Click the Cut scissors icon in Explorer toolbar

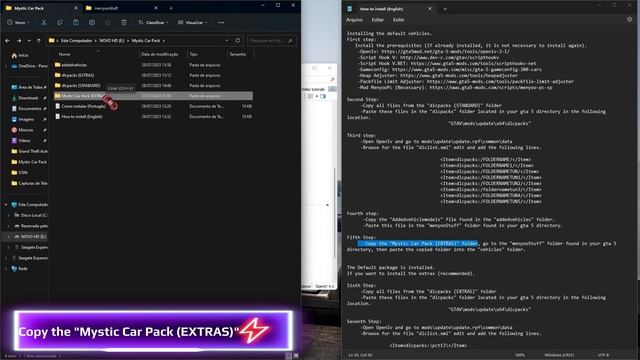tap(44, 22)
